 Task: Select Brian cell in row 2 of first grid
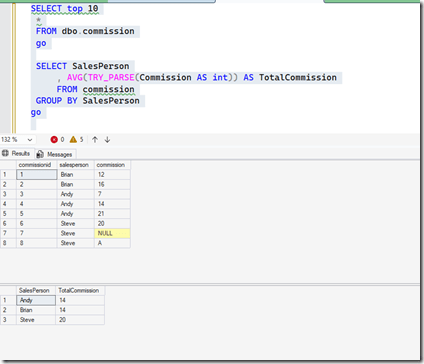coord(75,184)
